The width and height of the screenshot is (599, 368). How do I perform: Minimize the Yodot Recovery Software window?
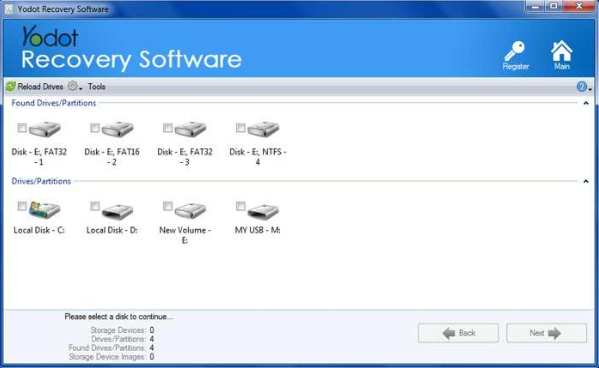pos(536,6)
